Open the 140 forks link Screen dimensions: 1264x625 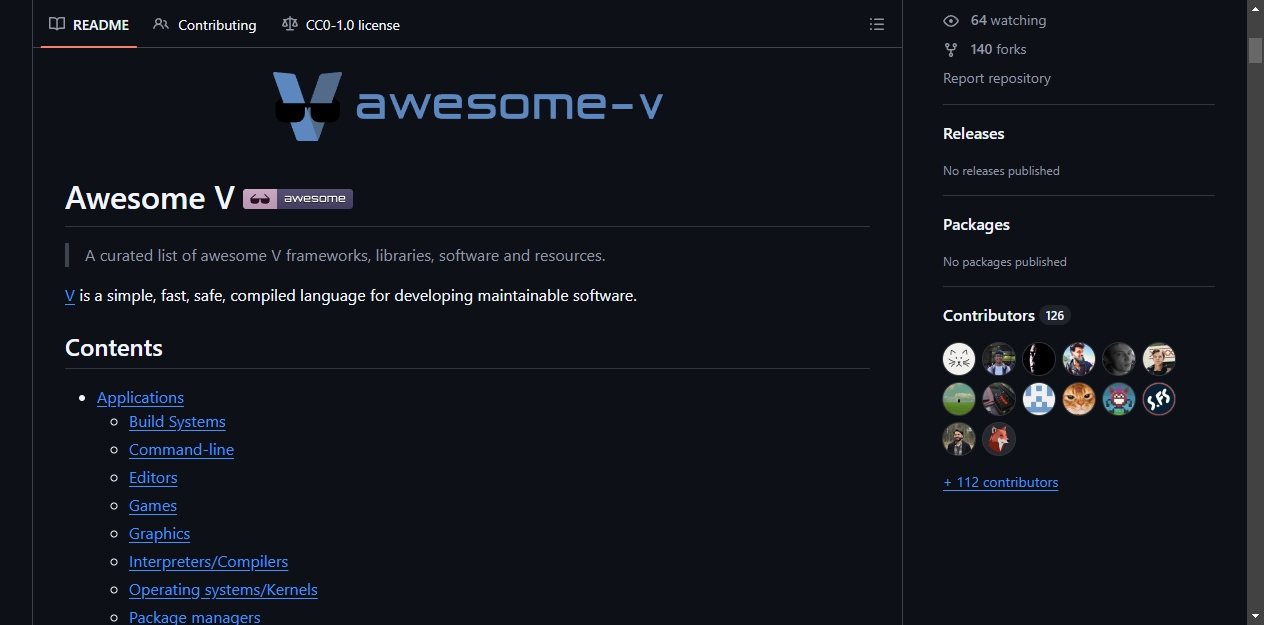point(998,50)
